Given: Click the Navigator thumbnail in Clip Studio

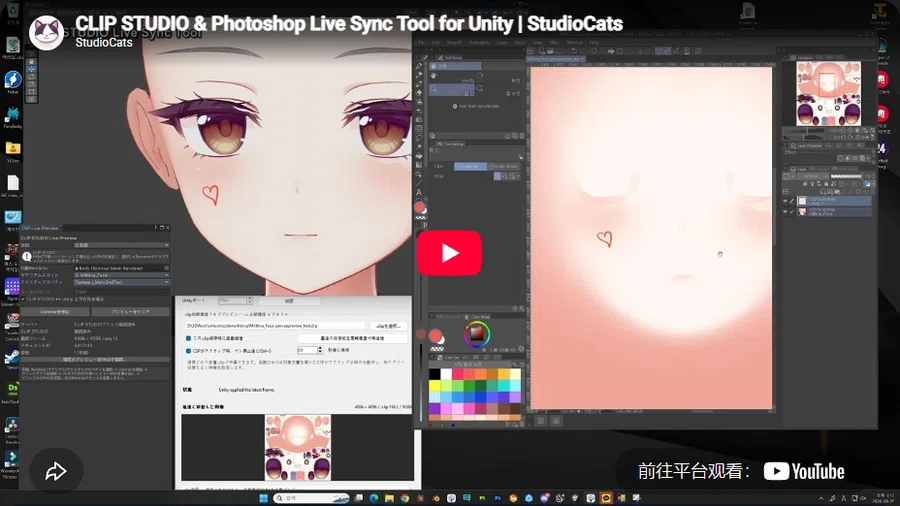Looking at the screenshot, I should pos(828,93).
